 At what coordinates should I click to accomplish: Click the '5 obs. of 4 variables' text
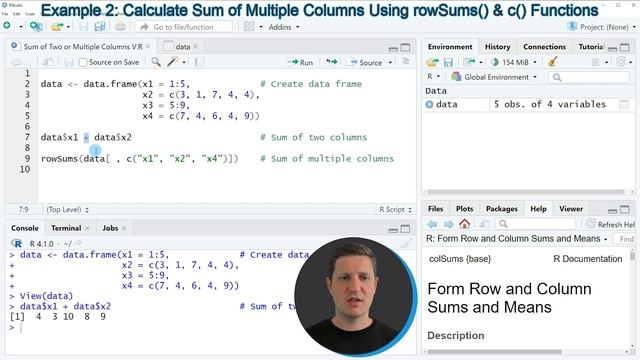coord(549,104)
